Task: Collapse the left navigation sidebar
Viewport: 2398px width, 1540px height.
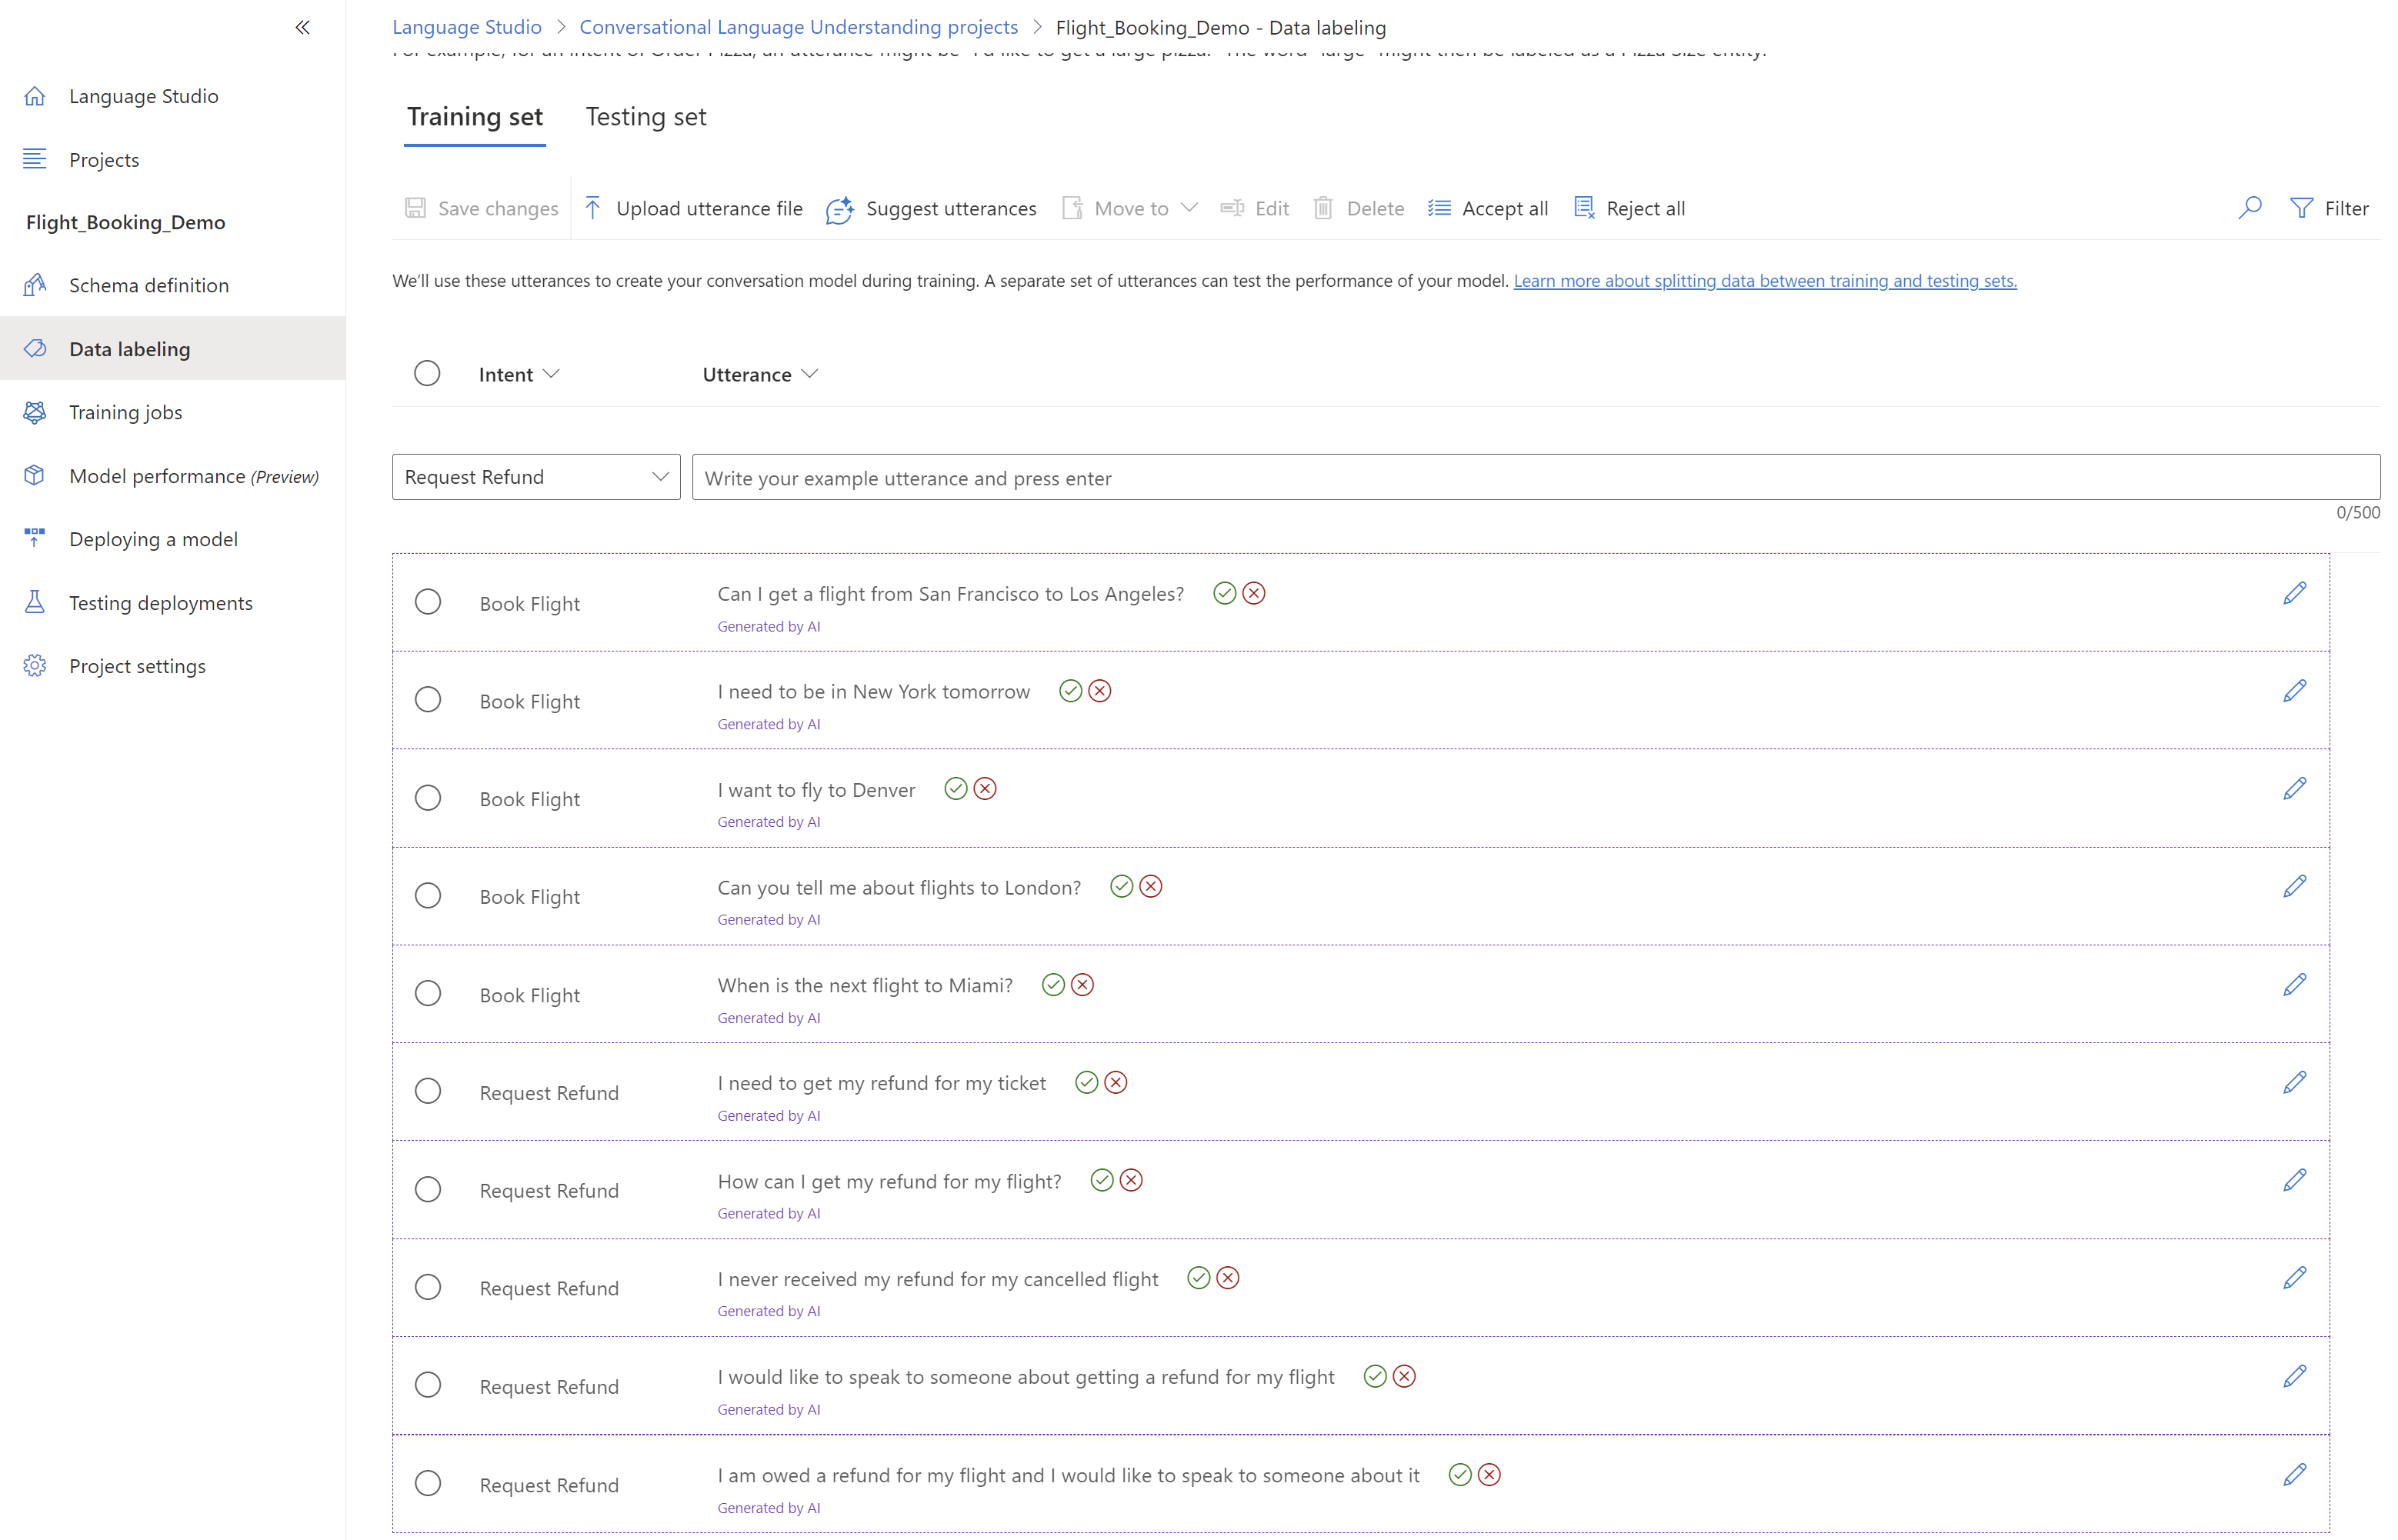Action: coord(302,28)
